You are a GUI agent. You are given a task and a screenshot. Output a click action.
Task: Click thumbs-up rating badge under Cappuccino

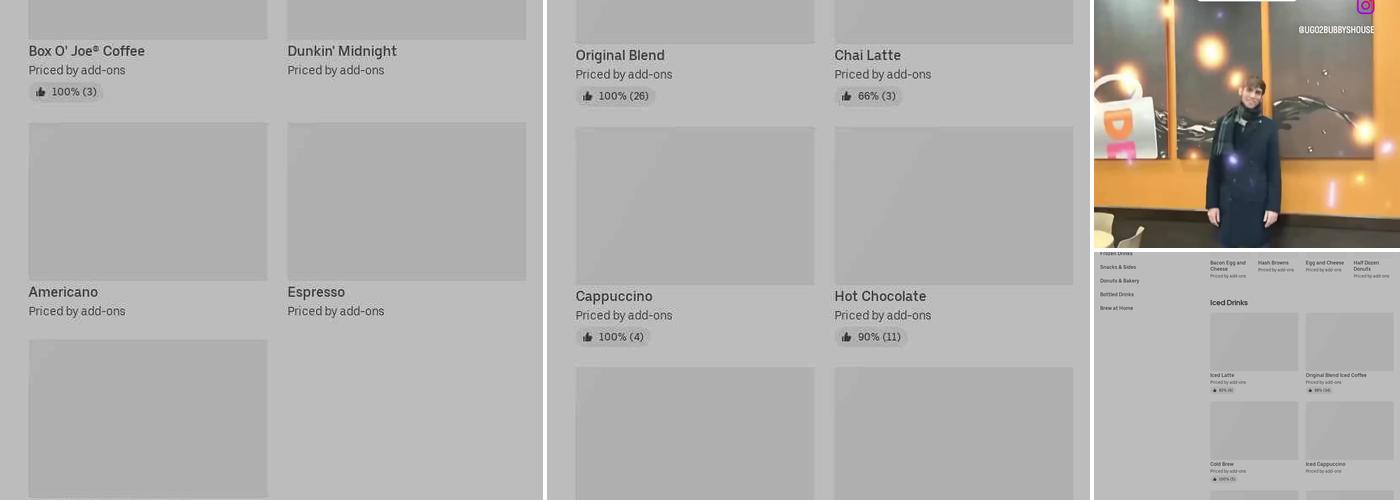(613, 337)
